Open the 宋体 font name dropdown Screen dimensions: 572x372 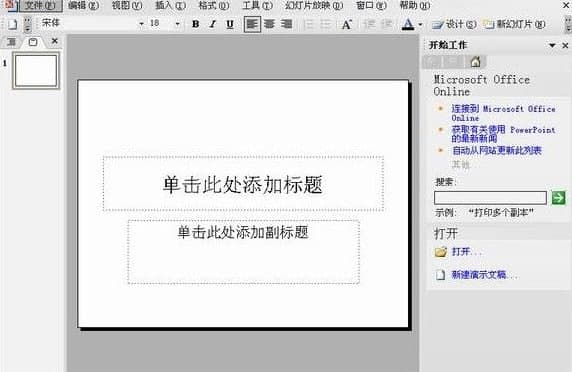click(x=141, y=24)
